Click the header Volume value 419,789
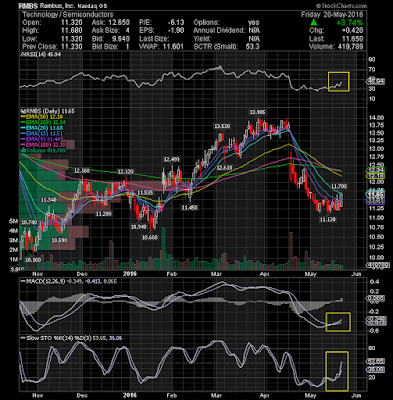 350,46
